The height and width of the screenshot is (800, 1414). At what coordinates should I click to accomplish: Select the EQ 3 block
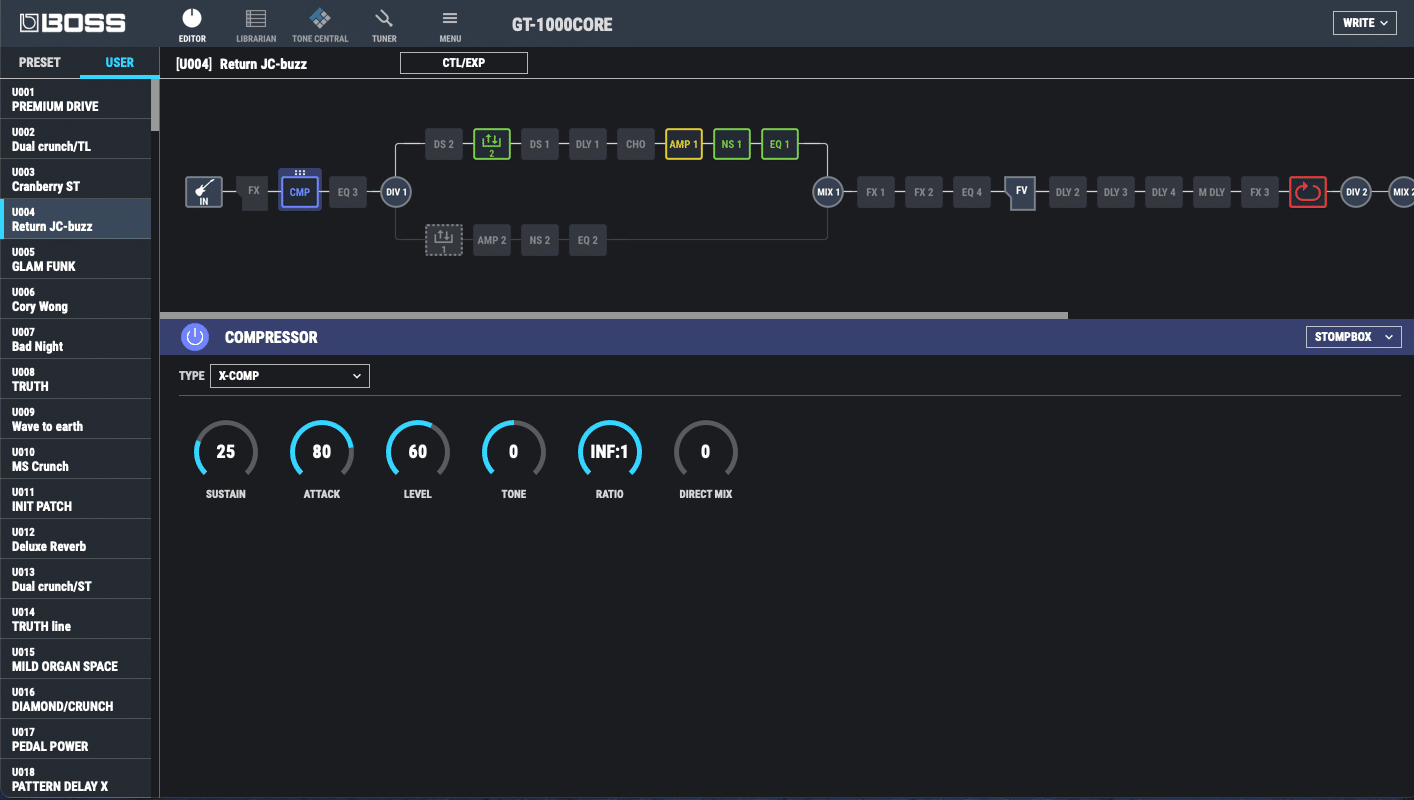[347, 192]
